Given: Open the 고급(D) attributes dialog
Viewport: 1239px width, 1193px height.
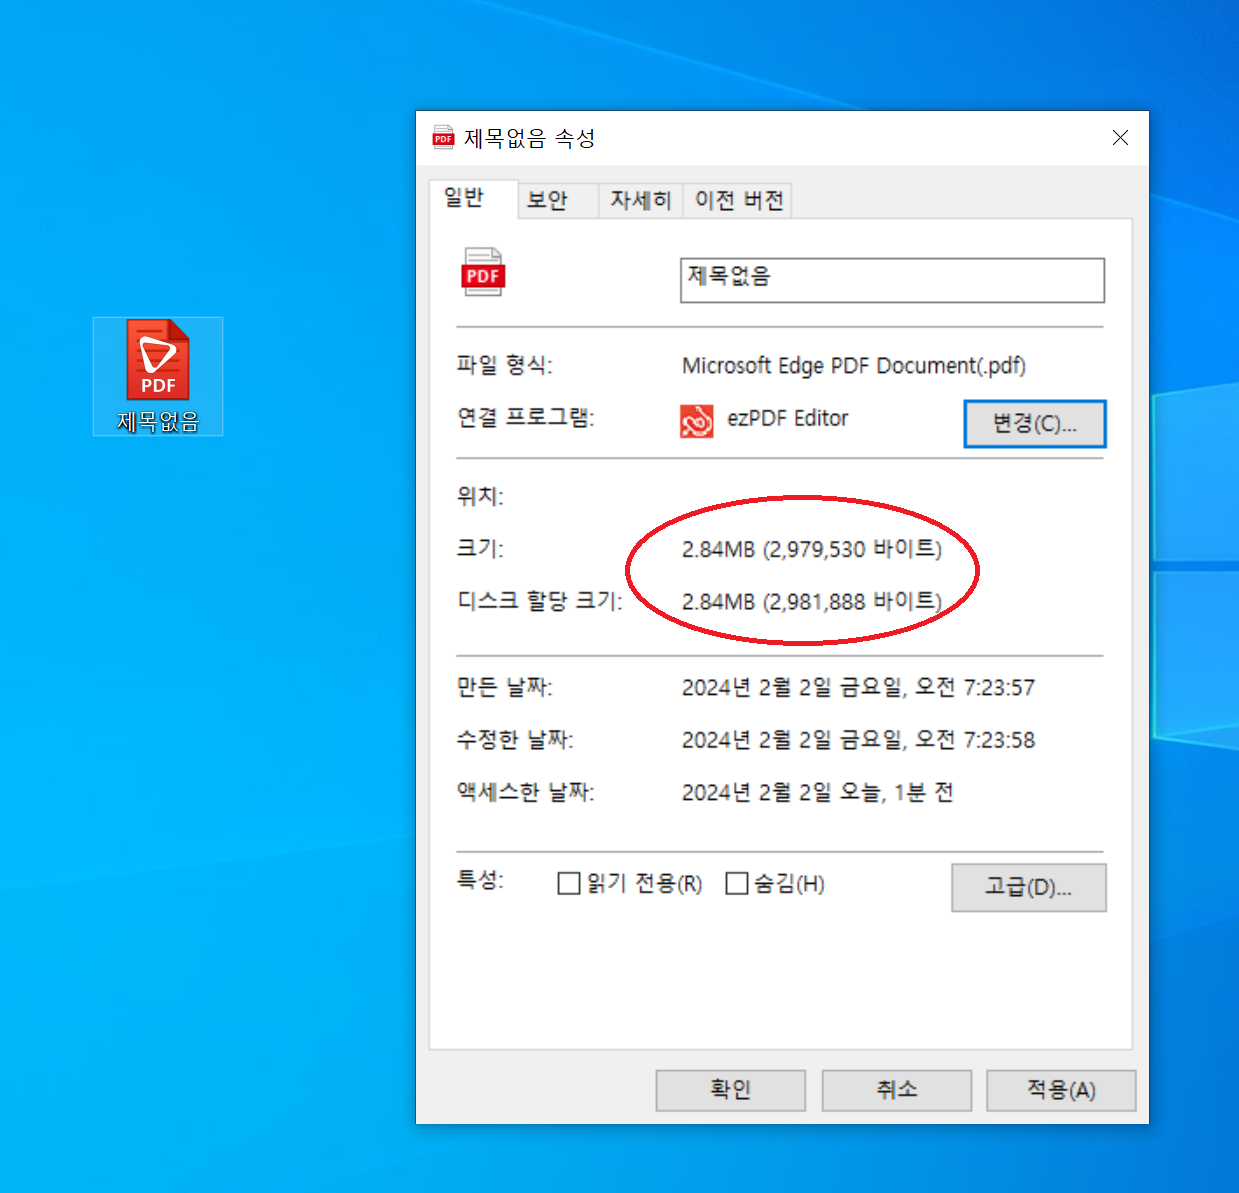Looking at the screenshot, I should pyautogui.click(x=1028, y=888).
